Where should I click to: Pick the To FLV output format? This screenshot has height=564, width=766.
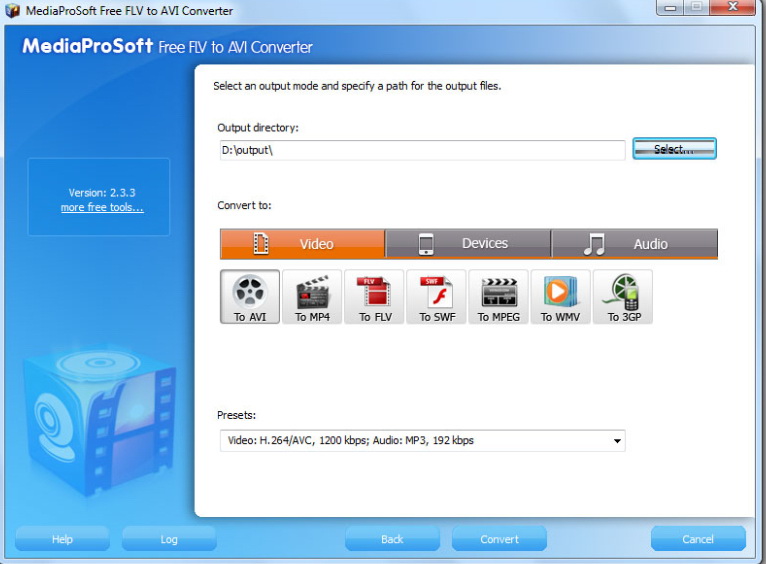click(374, 296)
